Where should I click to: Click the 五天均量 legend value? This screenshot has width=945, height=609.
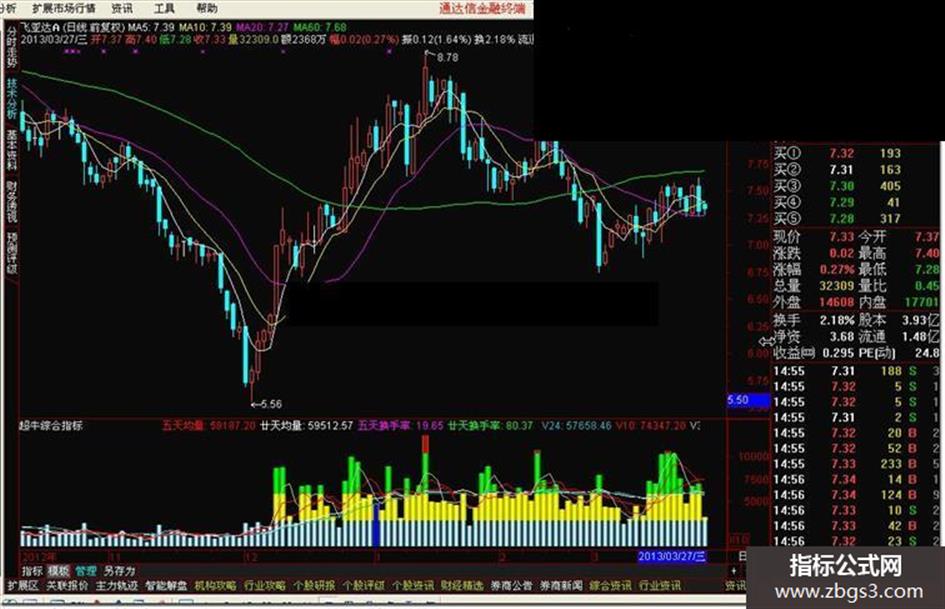209,426
